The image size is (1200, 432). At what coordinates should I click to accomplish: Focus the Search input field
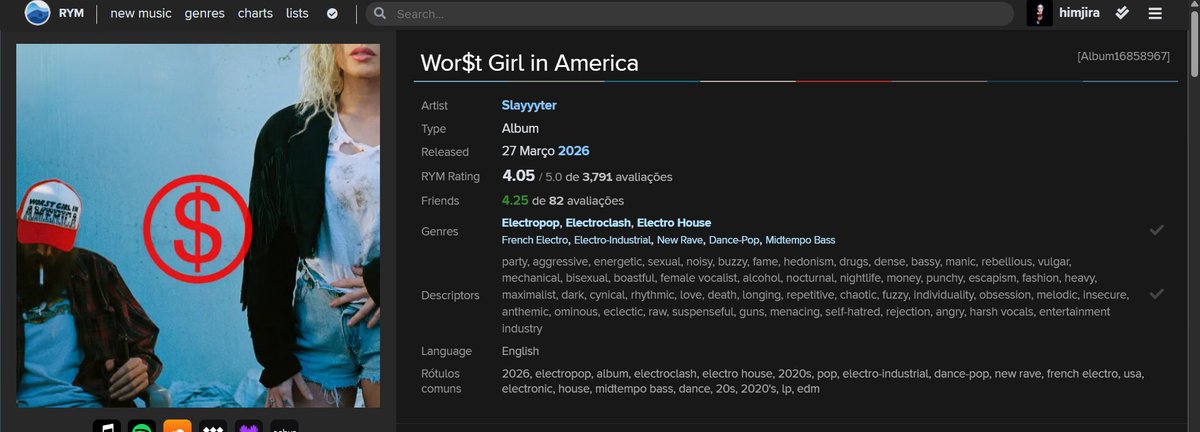(689, 14)
